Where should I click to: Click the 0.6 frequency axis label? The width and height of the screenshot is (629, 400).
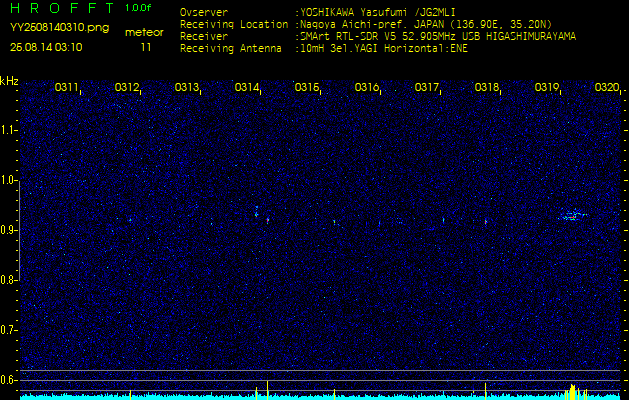(8, 380)
